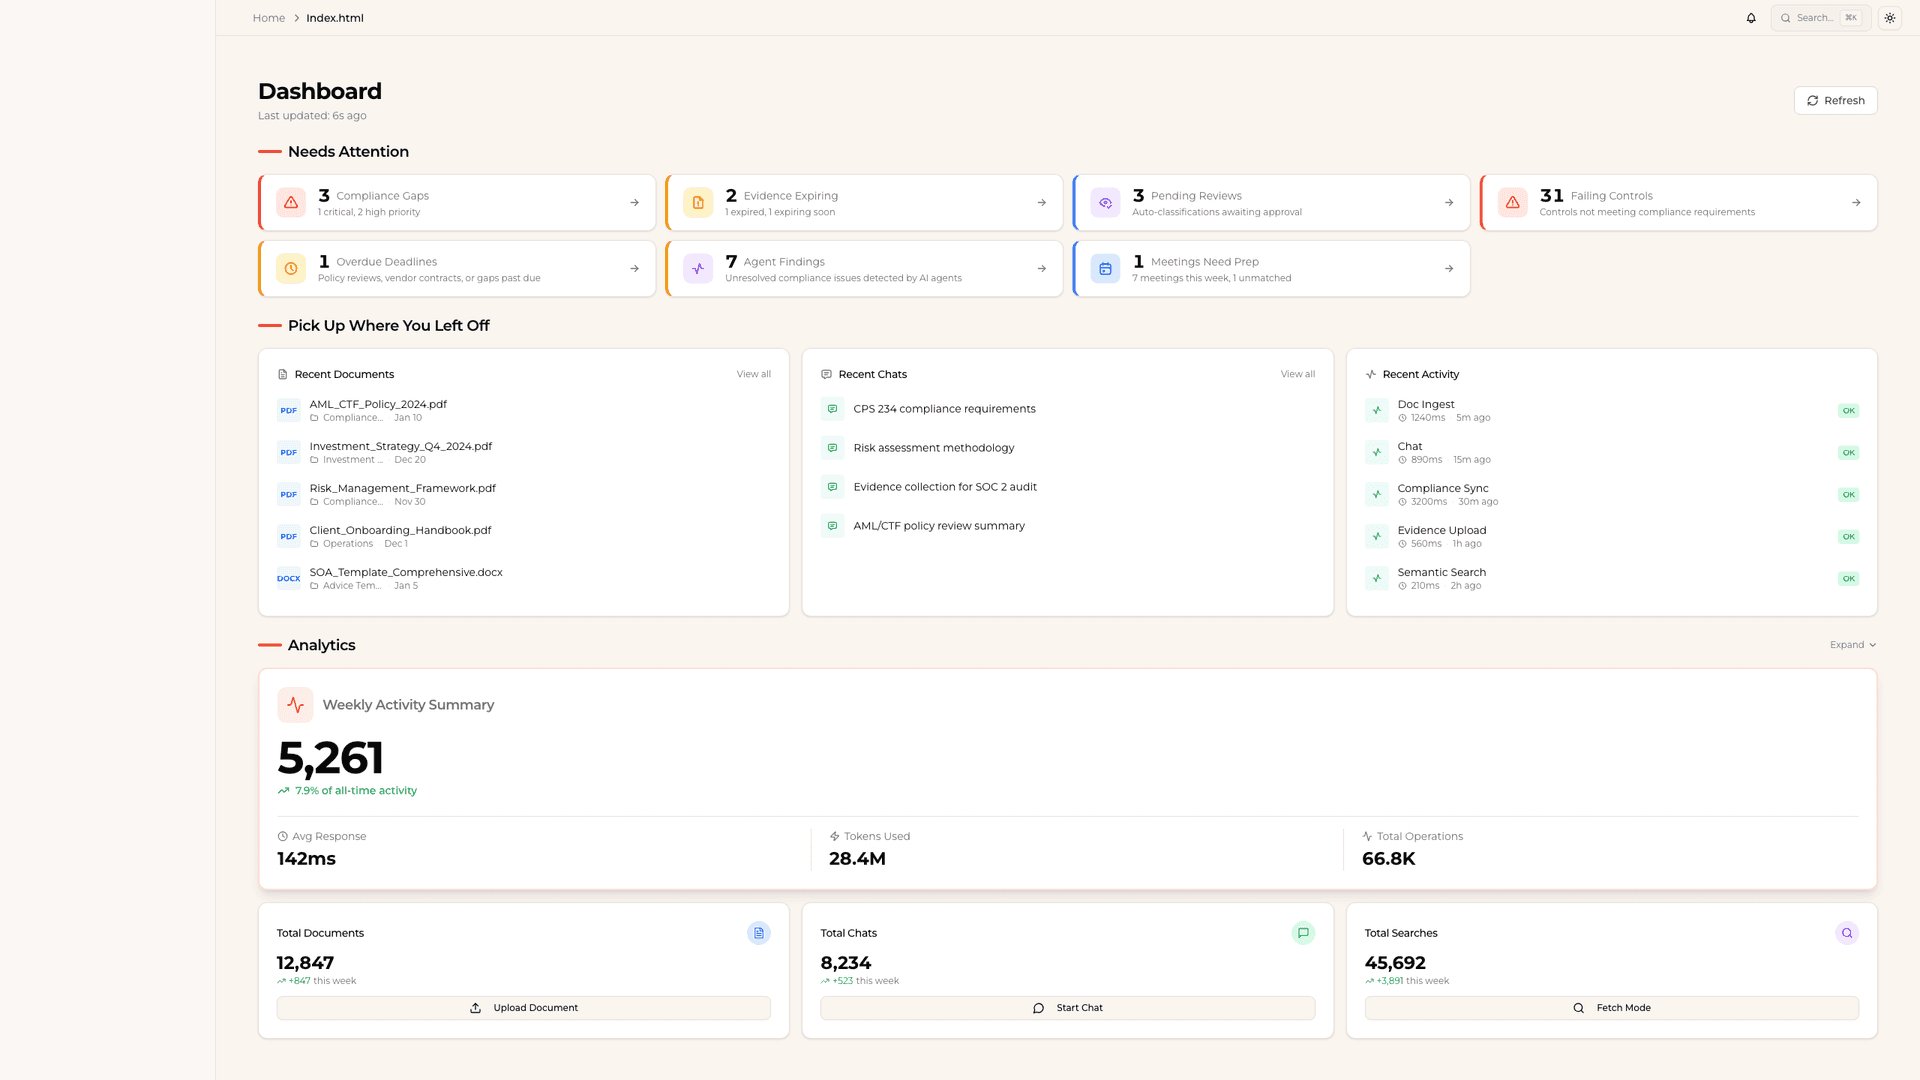Click the Evidence Expiring document icon

[698, 203]
